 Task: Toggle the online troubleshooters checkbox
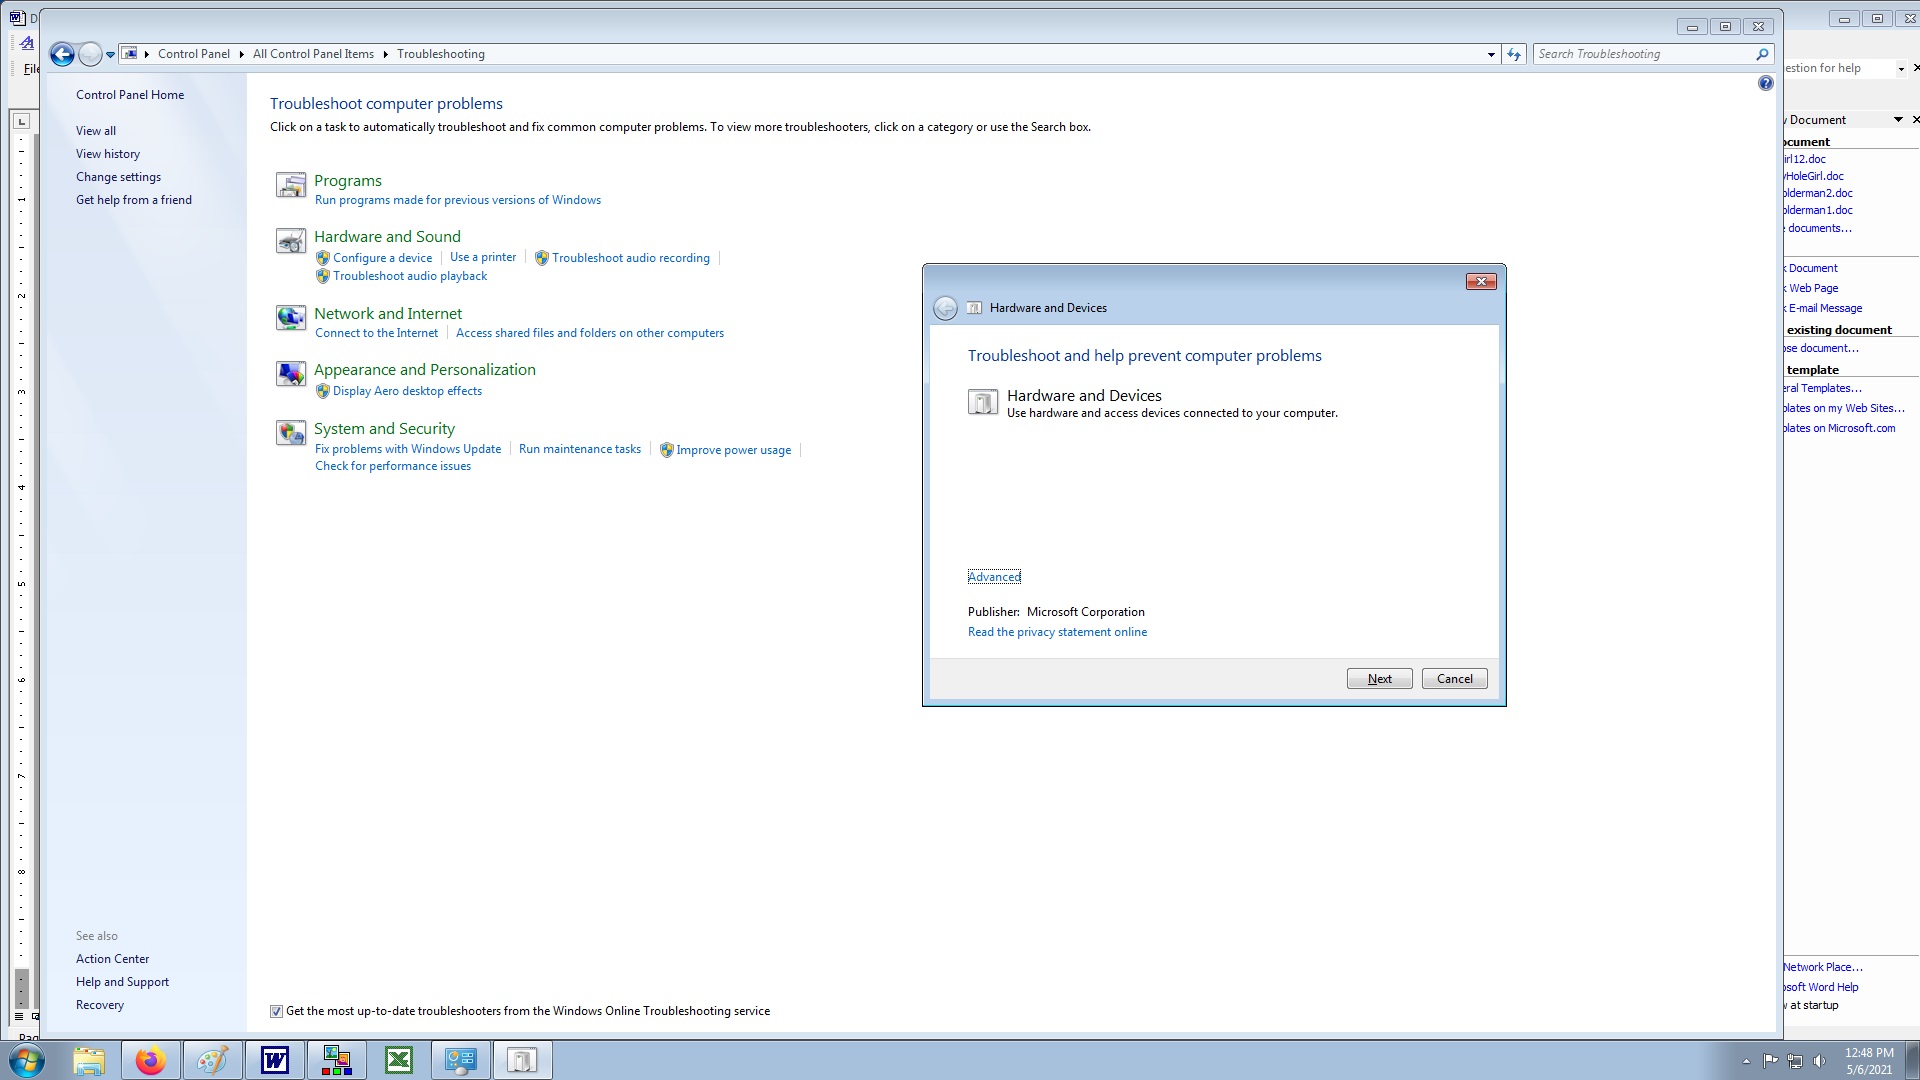[x=276, y=1011]
